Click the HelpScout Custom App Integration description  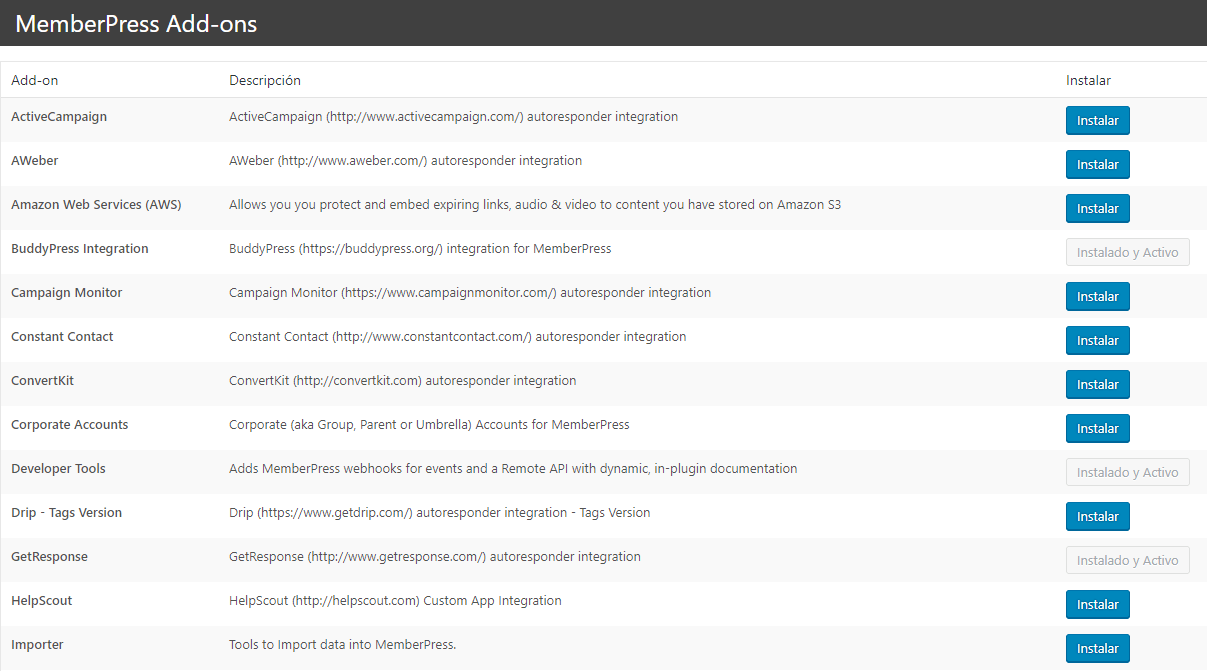tap(395, 601)
